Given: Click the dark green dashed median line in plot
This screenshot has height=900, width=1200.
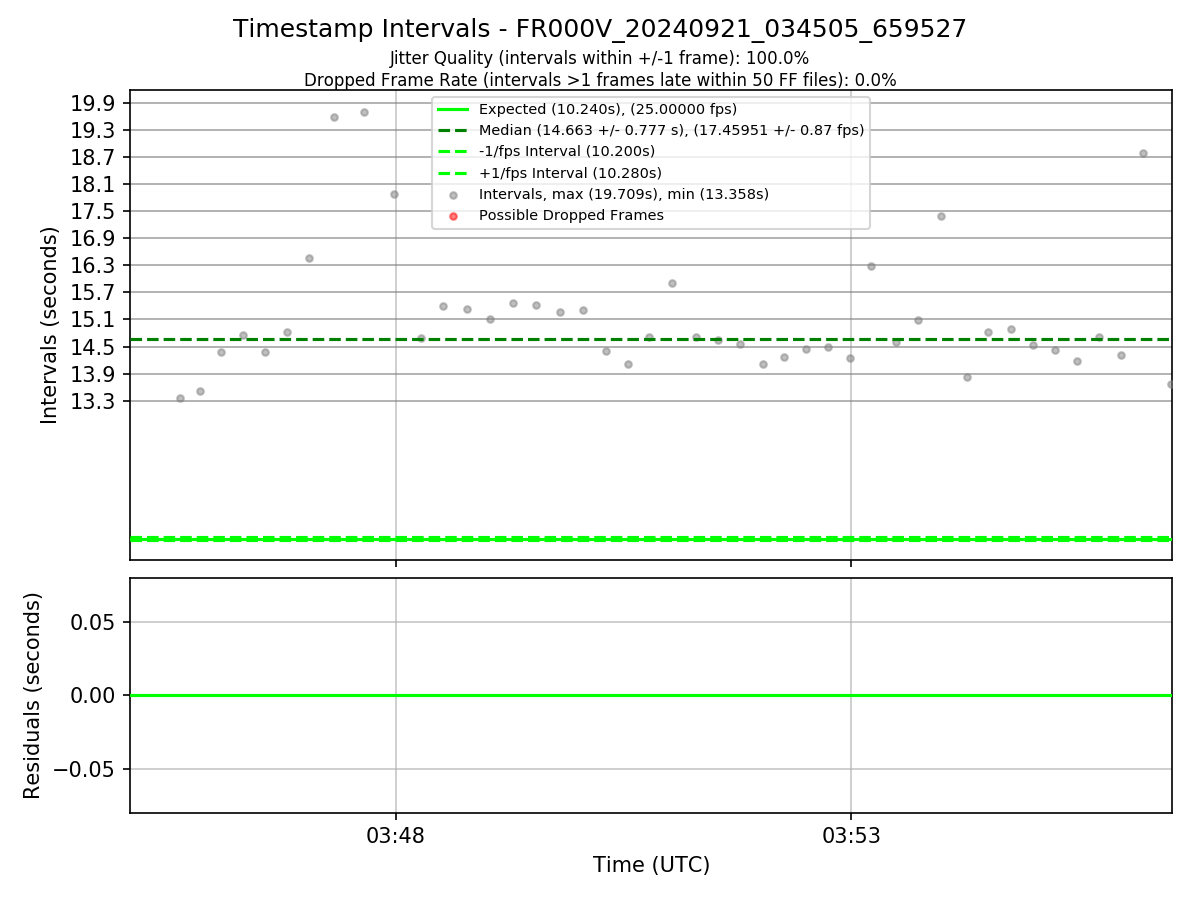Looking at the screenshot, I should pyautogui.click(x=651, y=340).
